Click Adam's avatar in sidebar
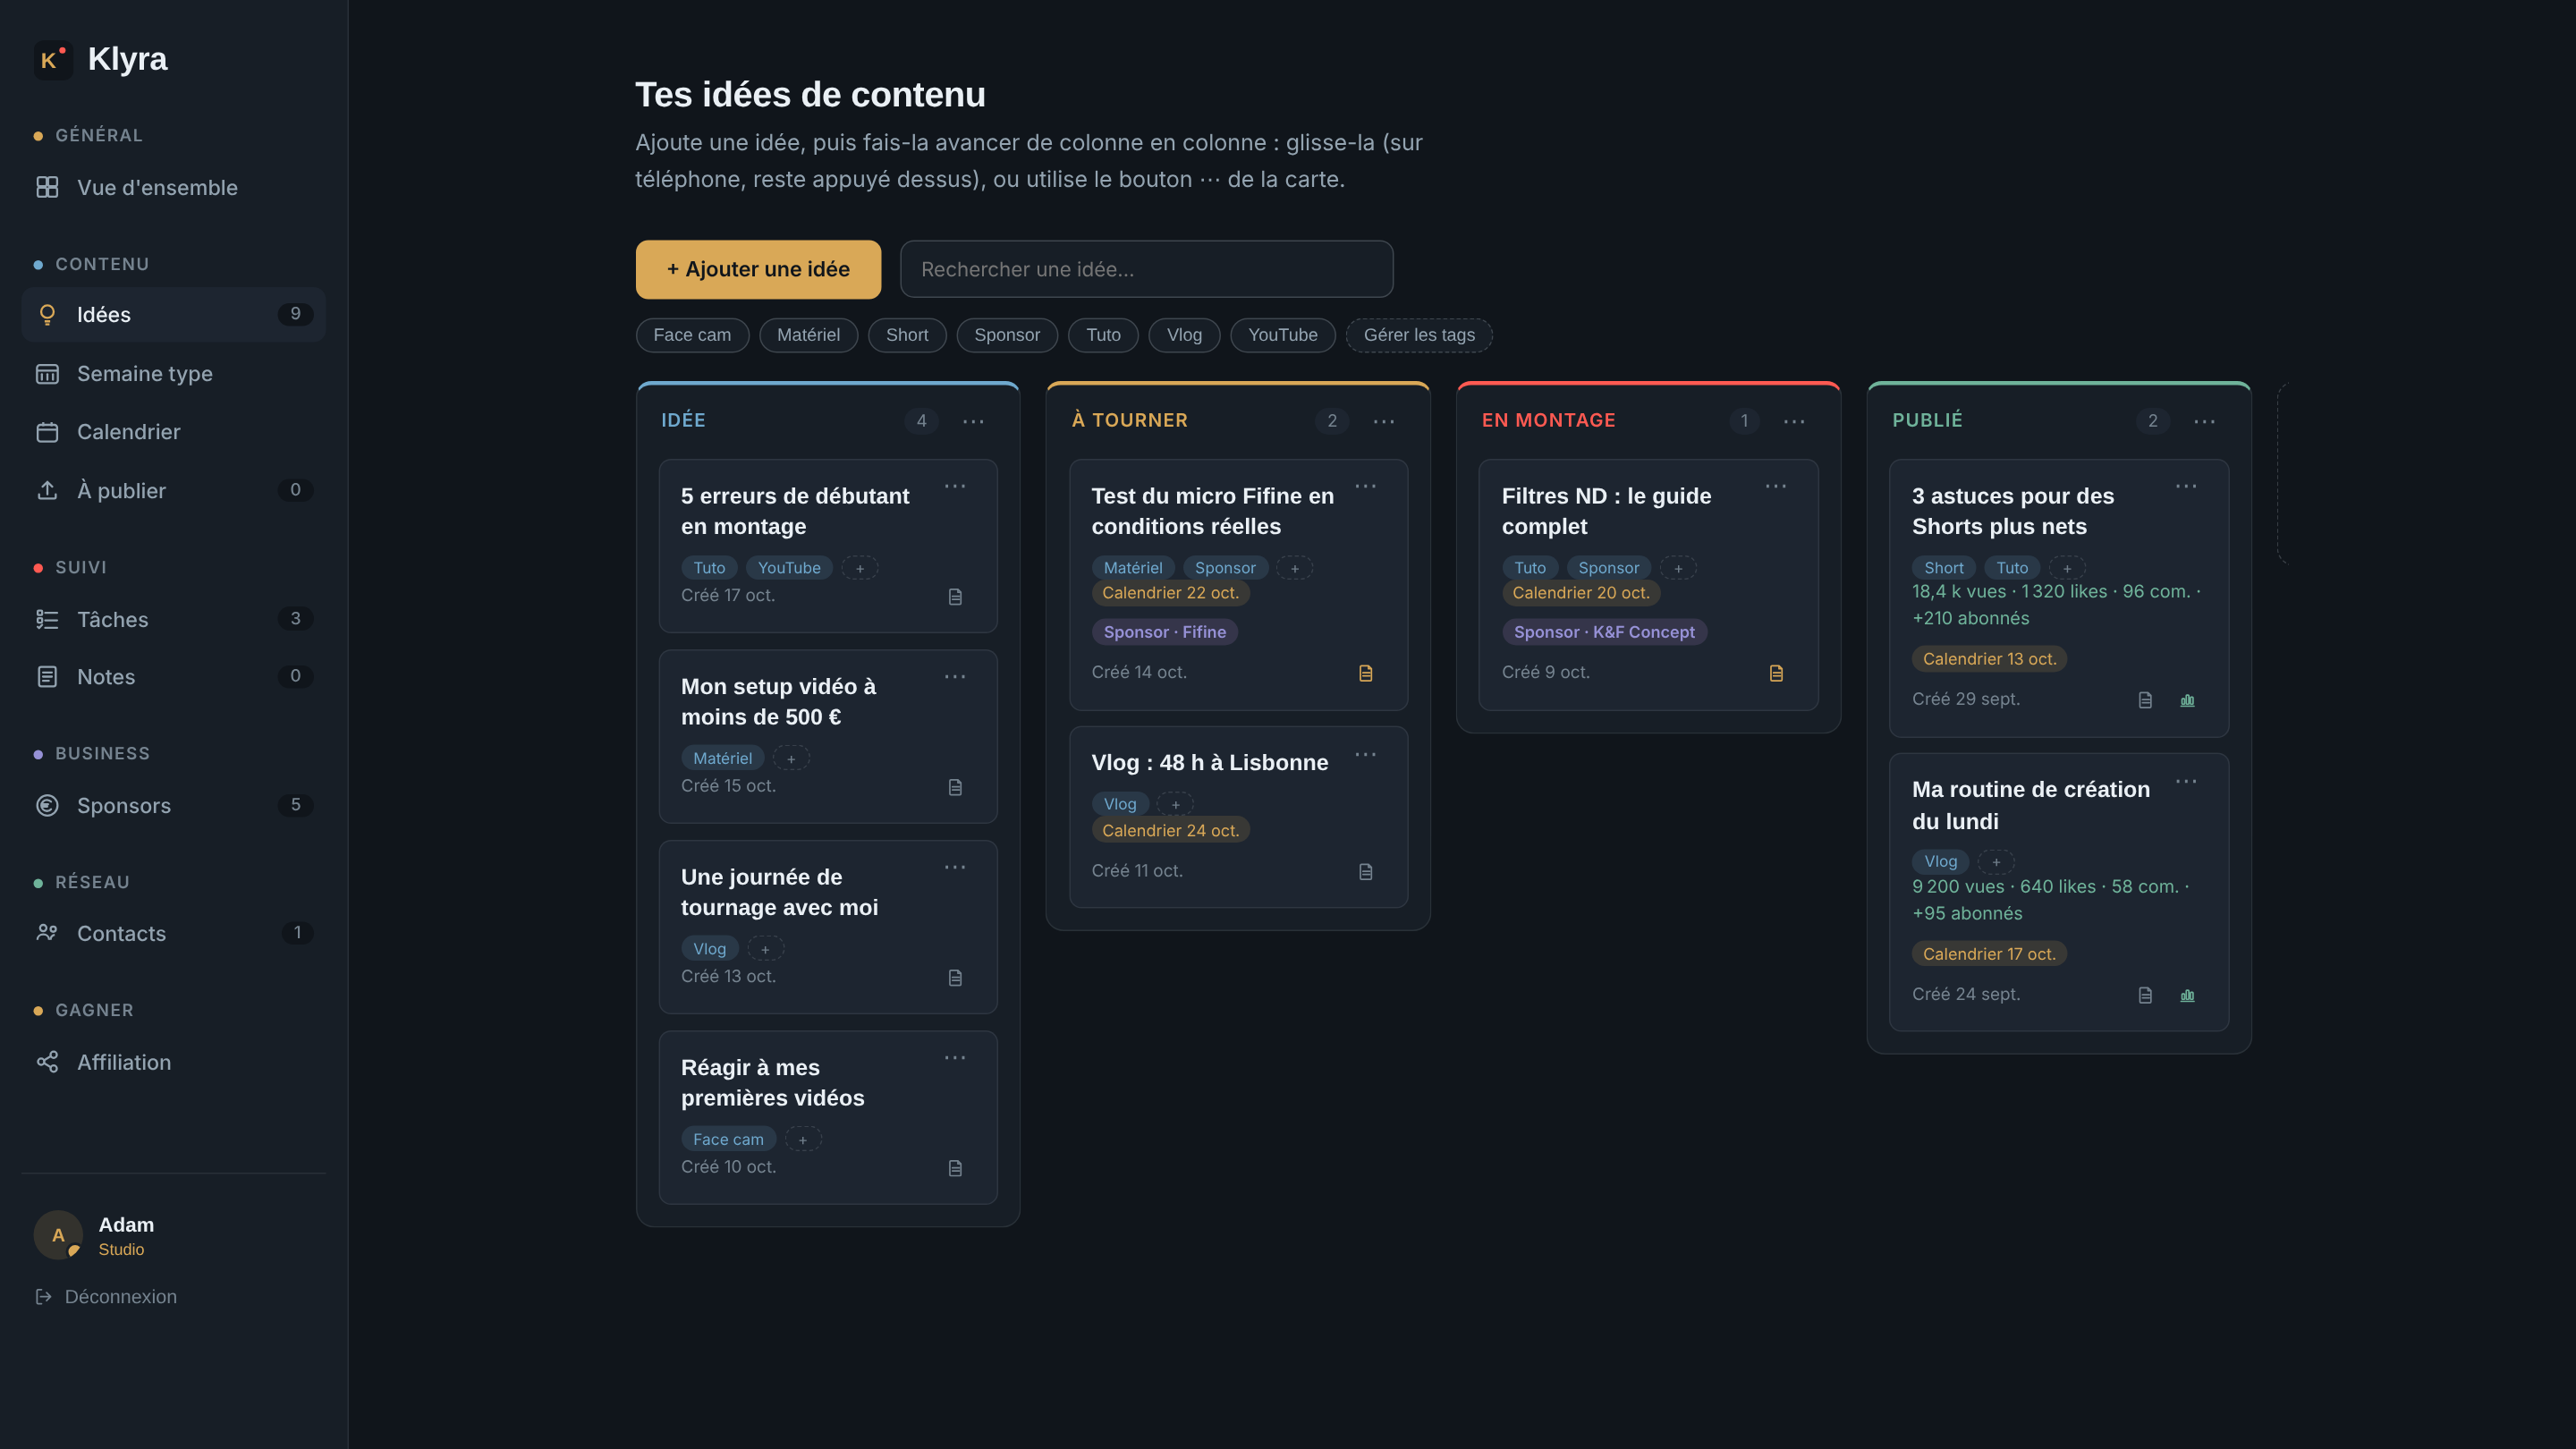This screenshot has height=1449, width=2576. point(59,1235)
